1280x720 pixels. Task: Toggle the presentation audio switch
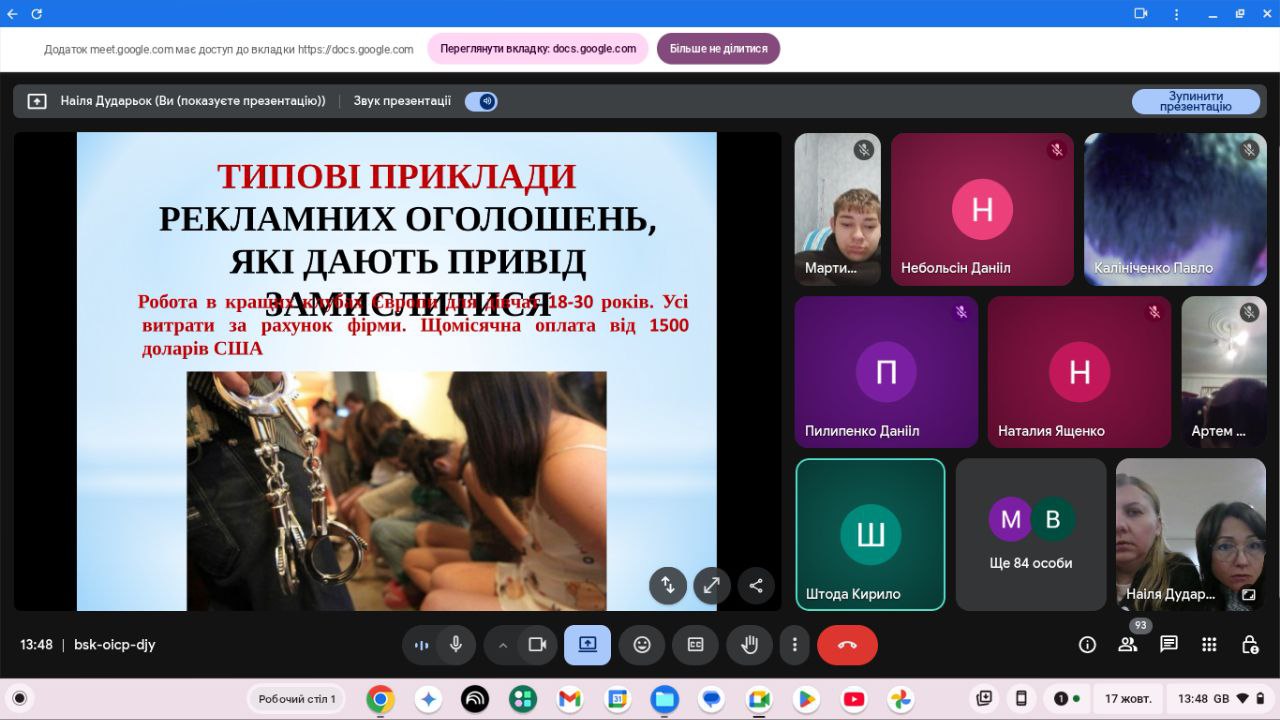(482, 101)
